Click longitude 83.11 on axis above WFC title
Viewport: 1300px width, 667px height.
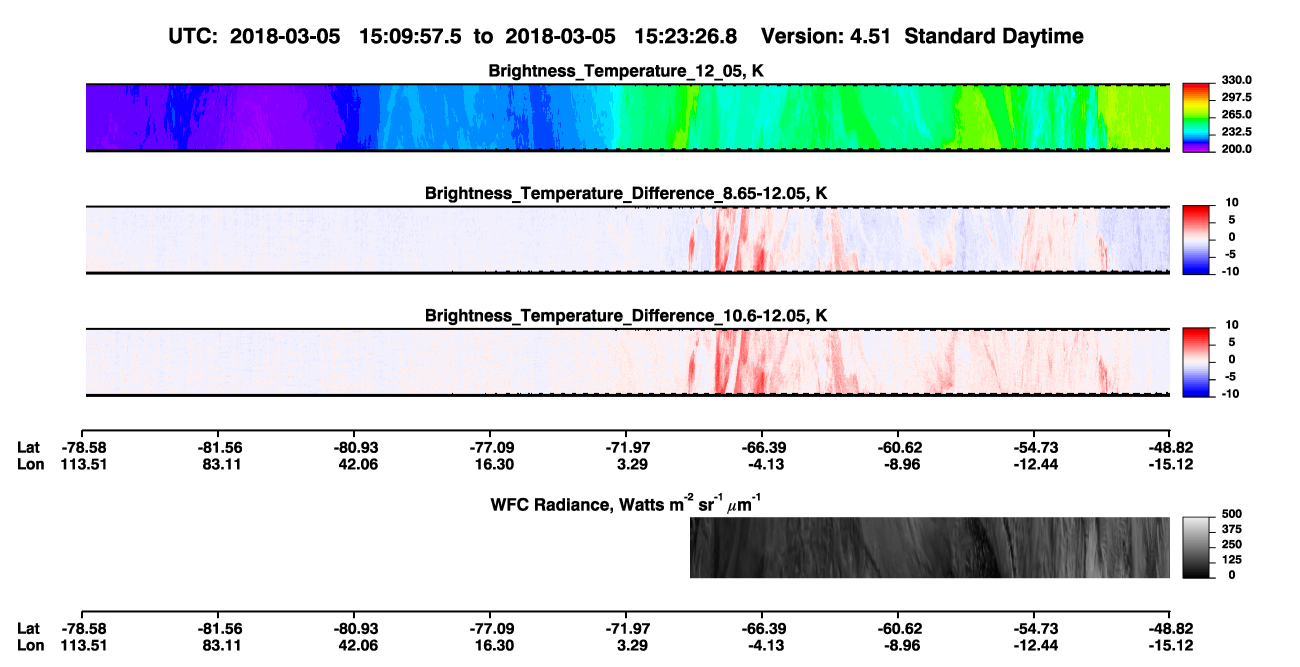(218, 463)
